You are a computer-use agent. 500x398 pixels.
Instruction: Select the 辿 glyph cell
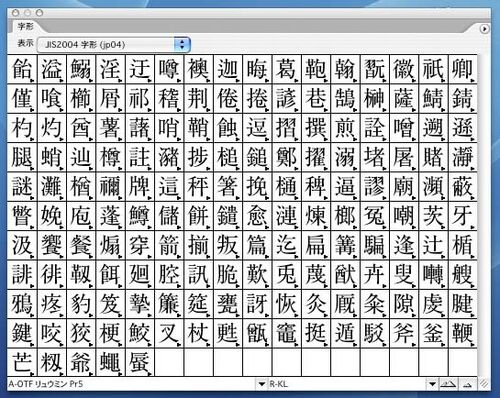[x=81, y=157]
